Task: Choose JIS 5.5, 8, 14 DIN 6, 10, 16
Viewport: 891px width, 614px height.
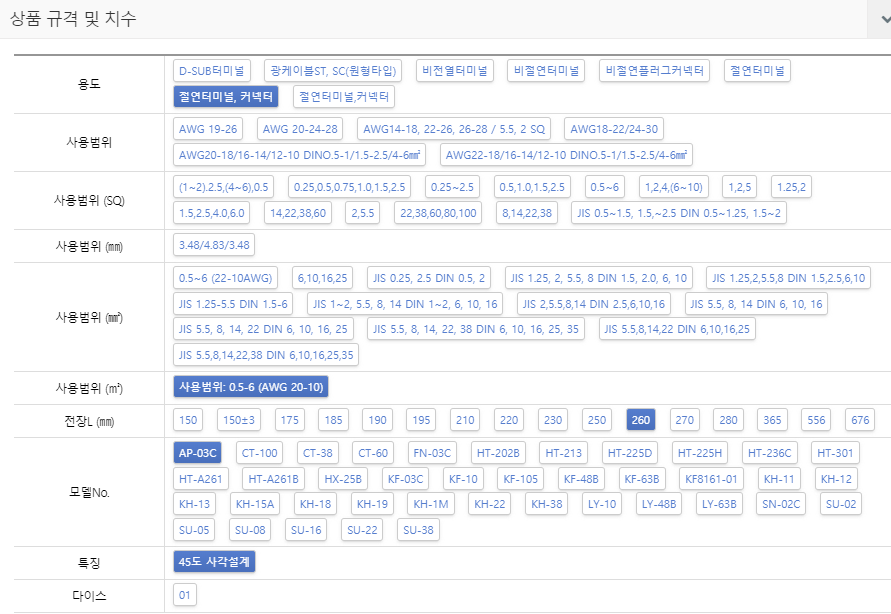Action: [756, 304]
